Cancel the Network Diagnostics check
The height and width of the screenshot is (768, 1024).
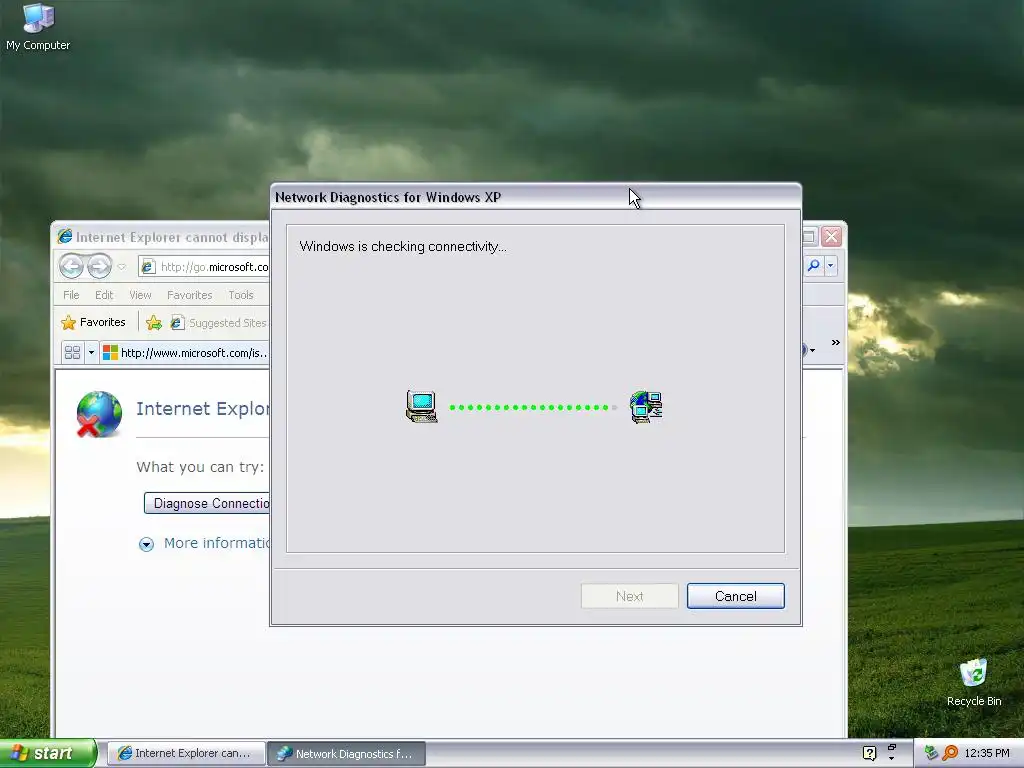(735, 596)
